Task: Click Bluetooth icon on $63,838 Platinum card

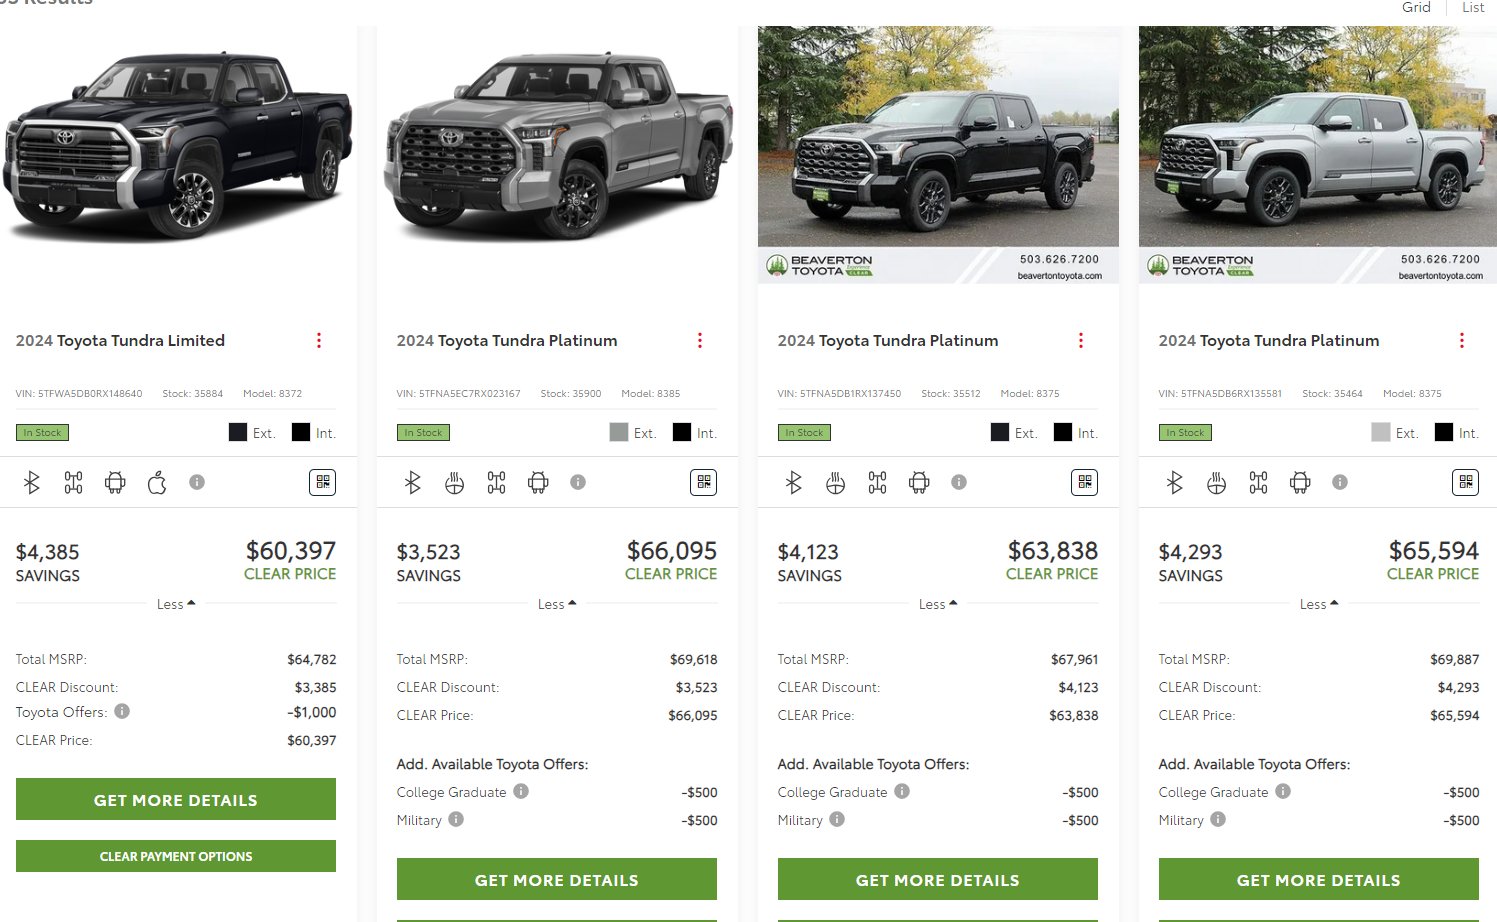Action: coord(794,483)
